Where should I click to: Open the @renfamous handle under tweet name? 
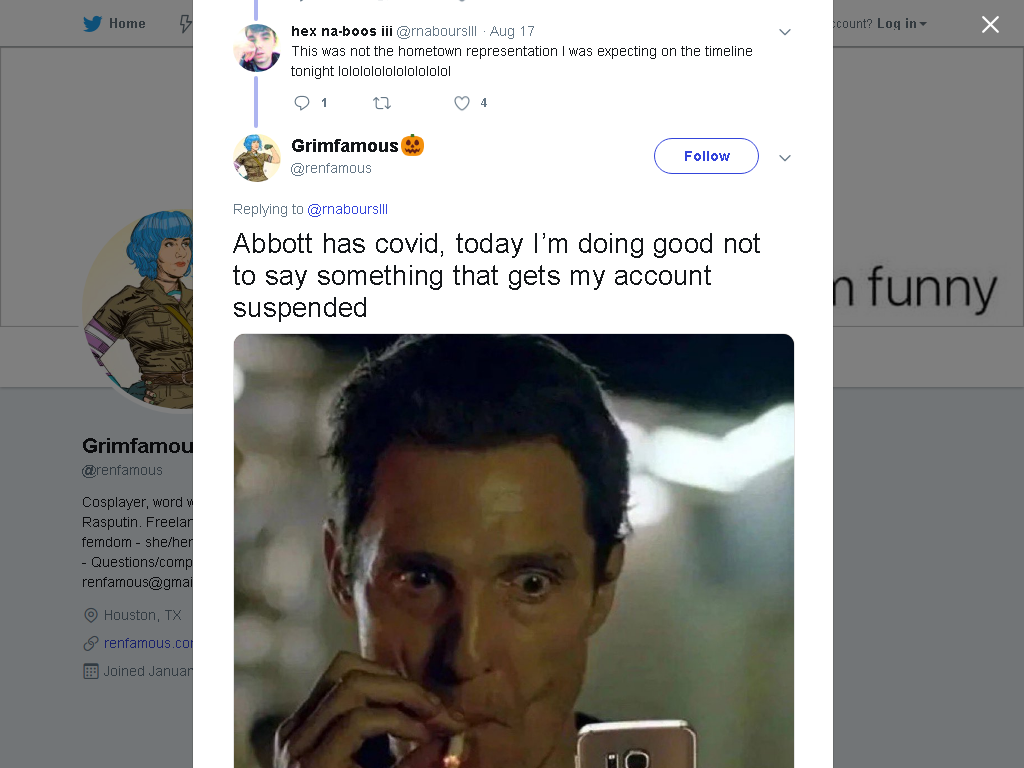coord(331,168)
